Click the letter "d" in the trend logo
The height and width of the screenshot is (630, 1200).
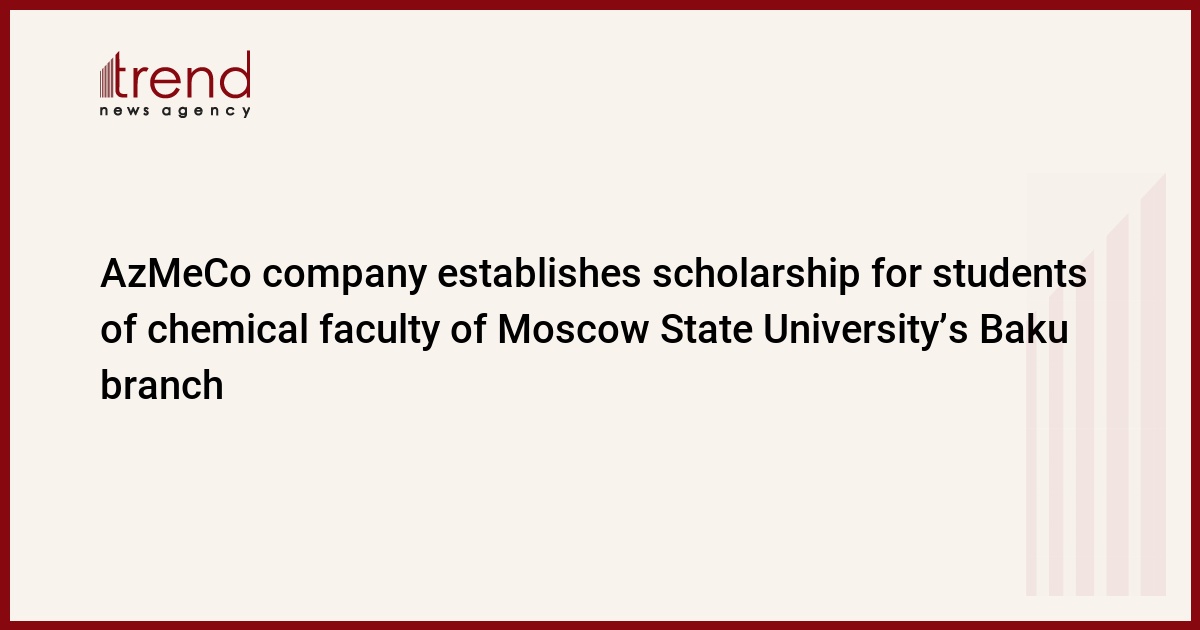236,76
